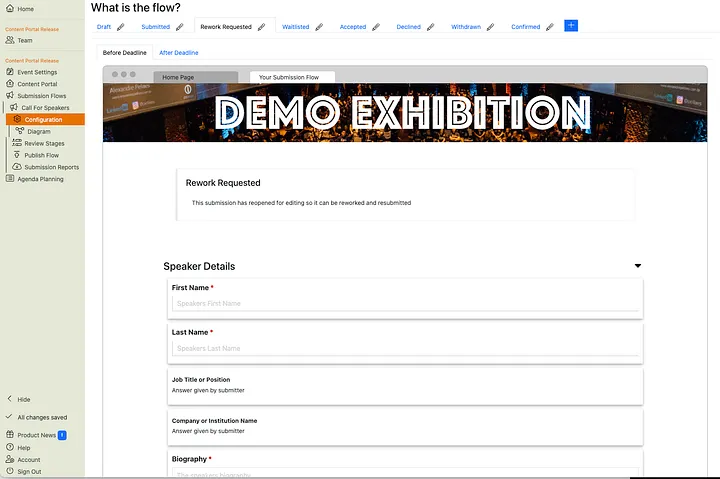
Task: Edit the Declined state with pencil icon
Action: [x=430, y=27]
